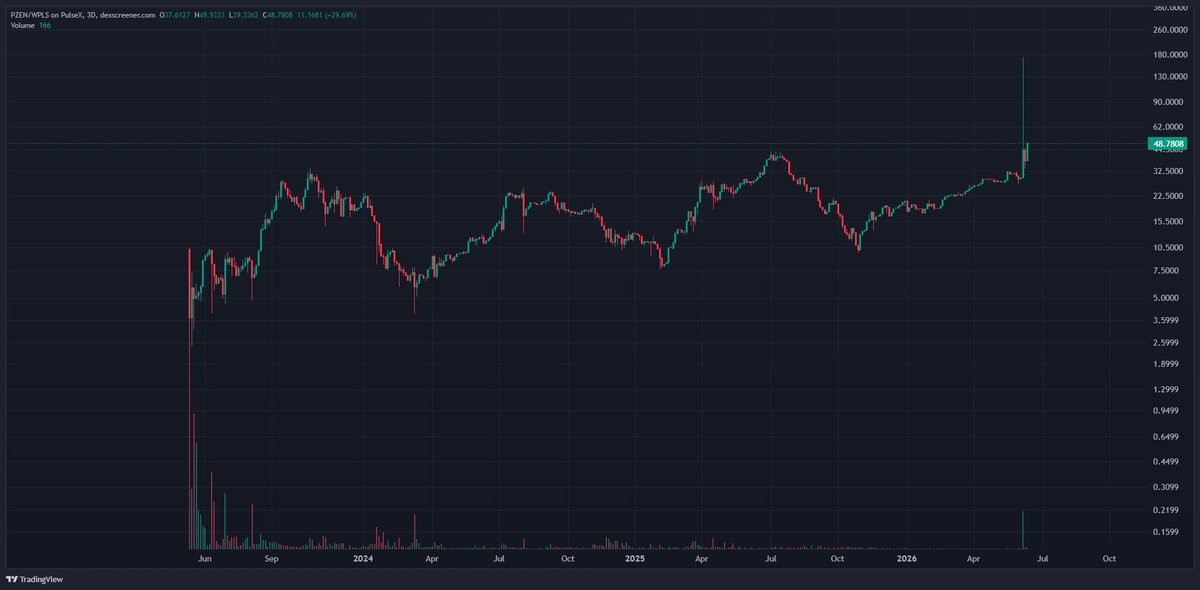
Task: Click the Jul label between 2024 and 2025
Action: [x=499, y=559]
